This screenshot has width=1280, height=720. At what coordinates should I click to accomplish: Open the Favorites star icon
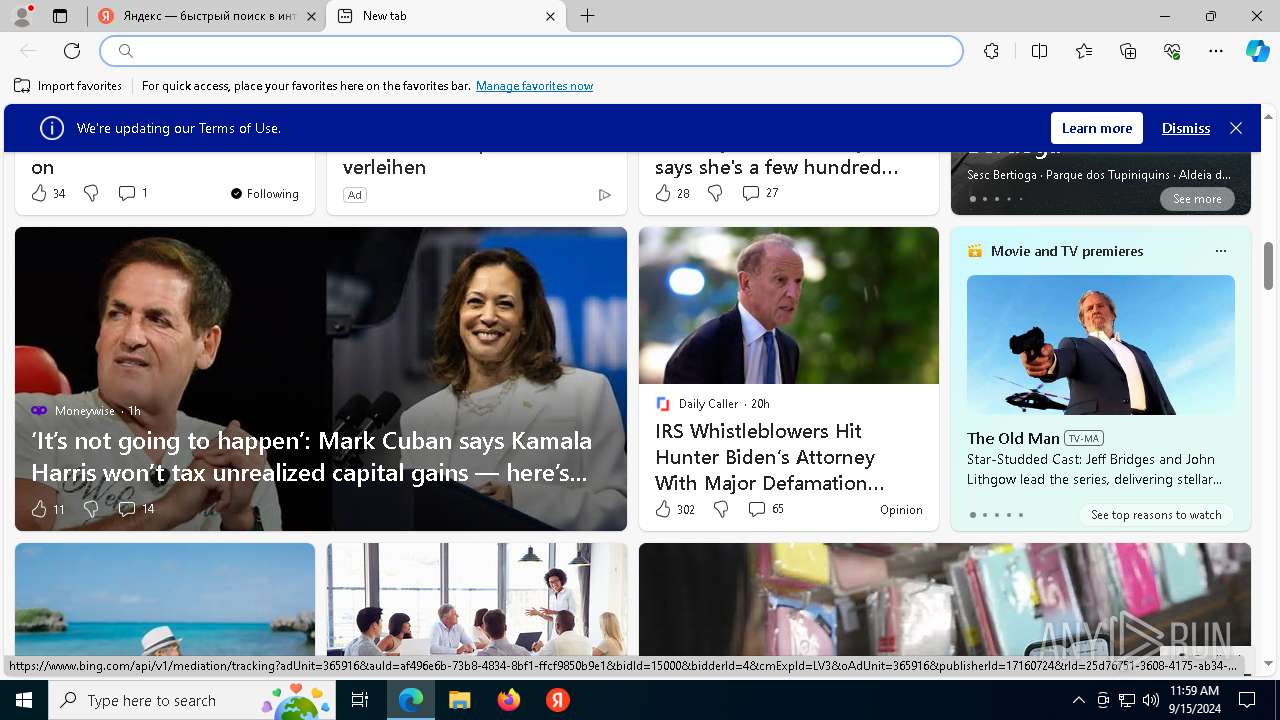click(1084, 51)
